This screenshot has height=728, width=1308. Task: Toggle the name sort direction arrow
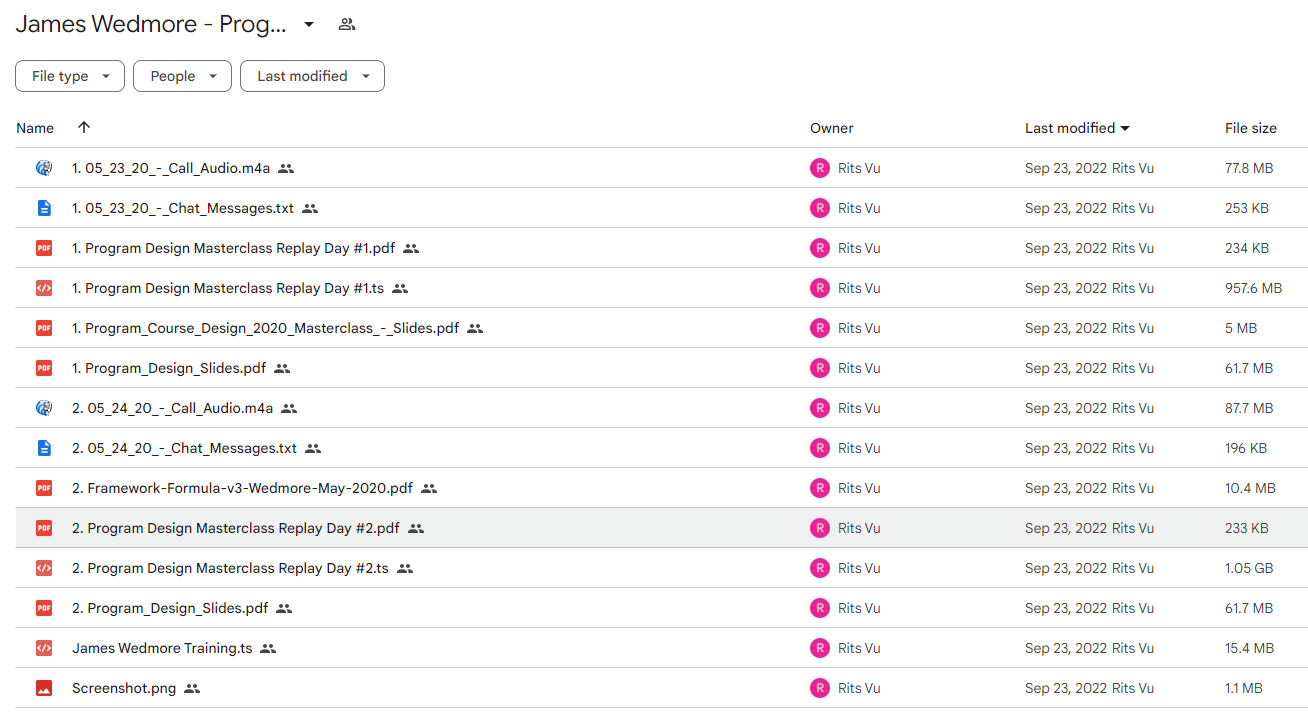point(84,127)
